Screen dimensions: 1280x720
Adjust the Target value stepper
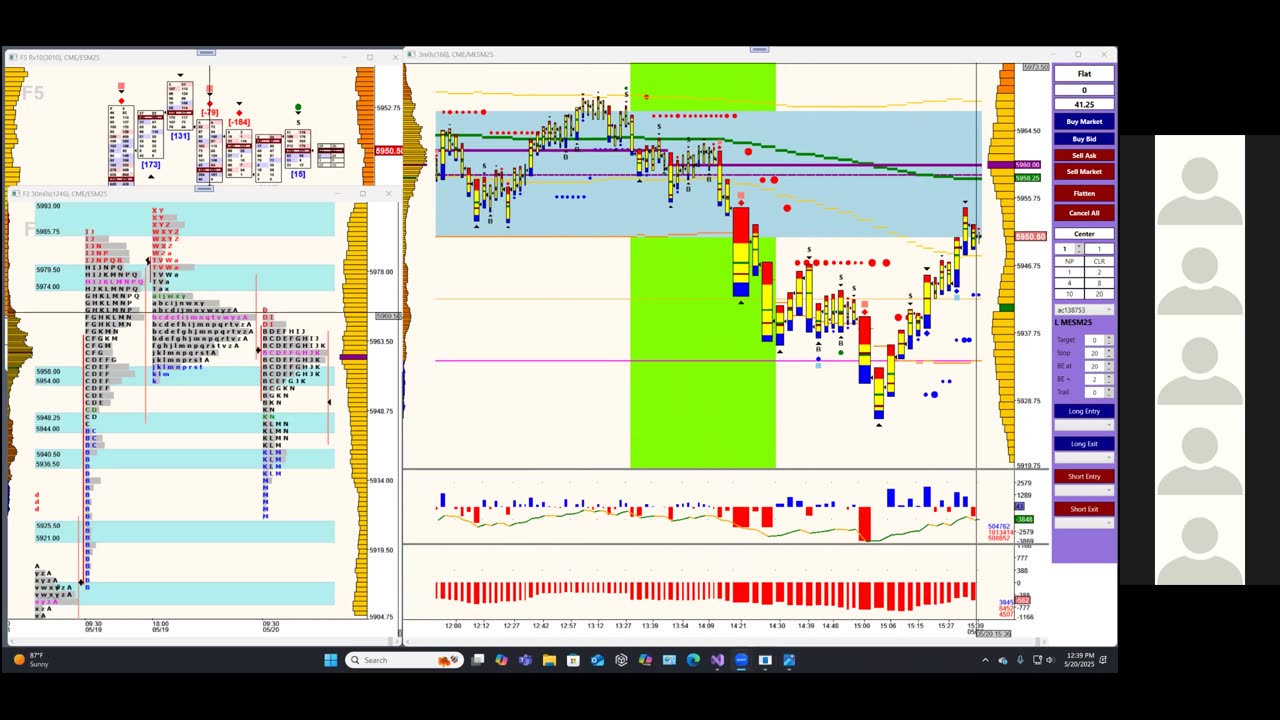coord(1109,340)
